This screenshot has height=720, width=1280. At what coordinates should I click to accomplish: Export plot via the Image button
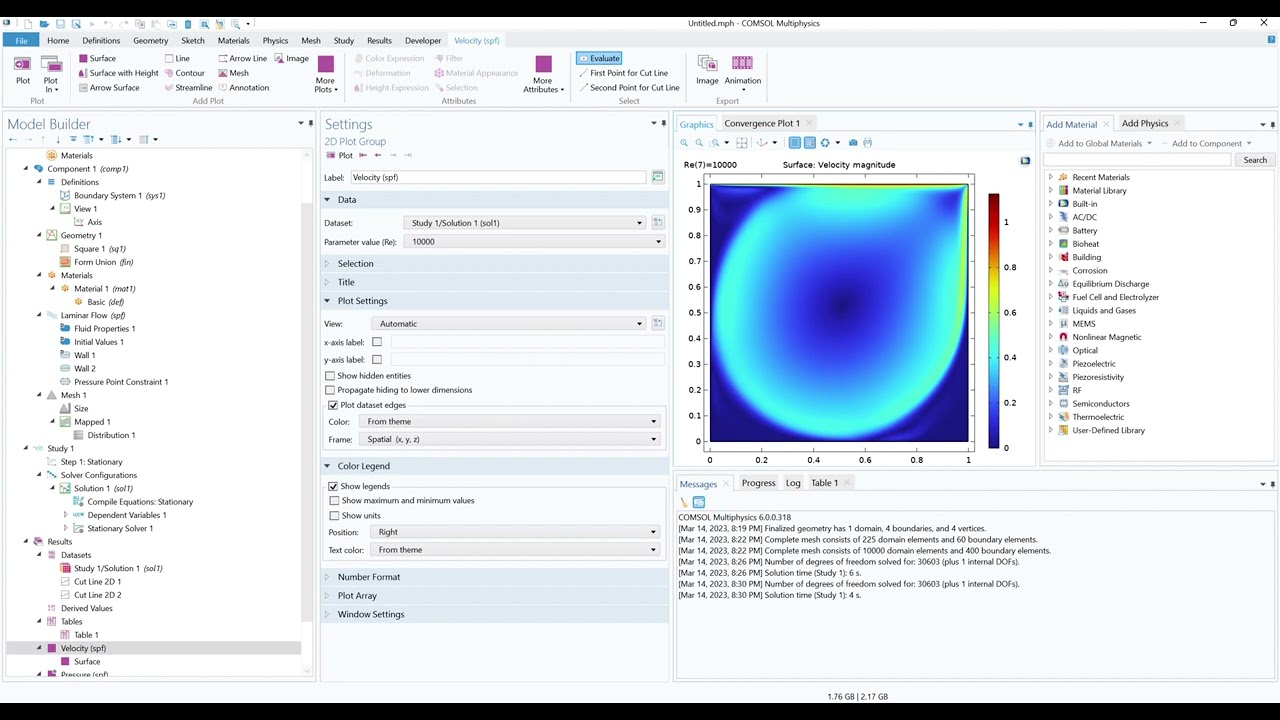(707, 70)
